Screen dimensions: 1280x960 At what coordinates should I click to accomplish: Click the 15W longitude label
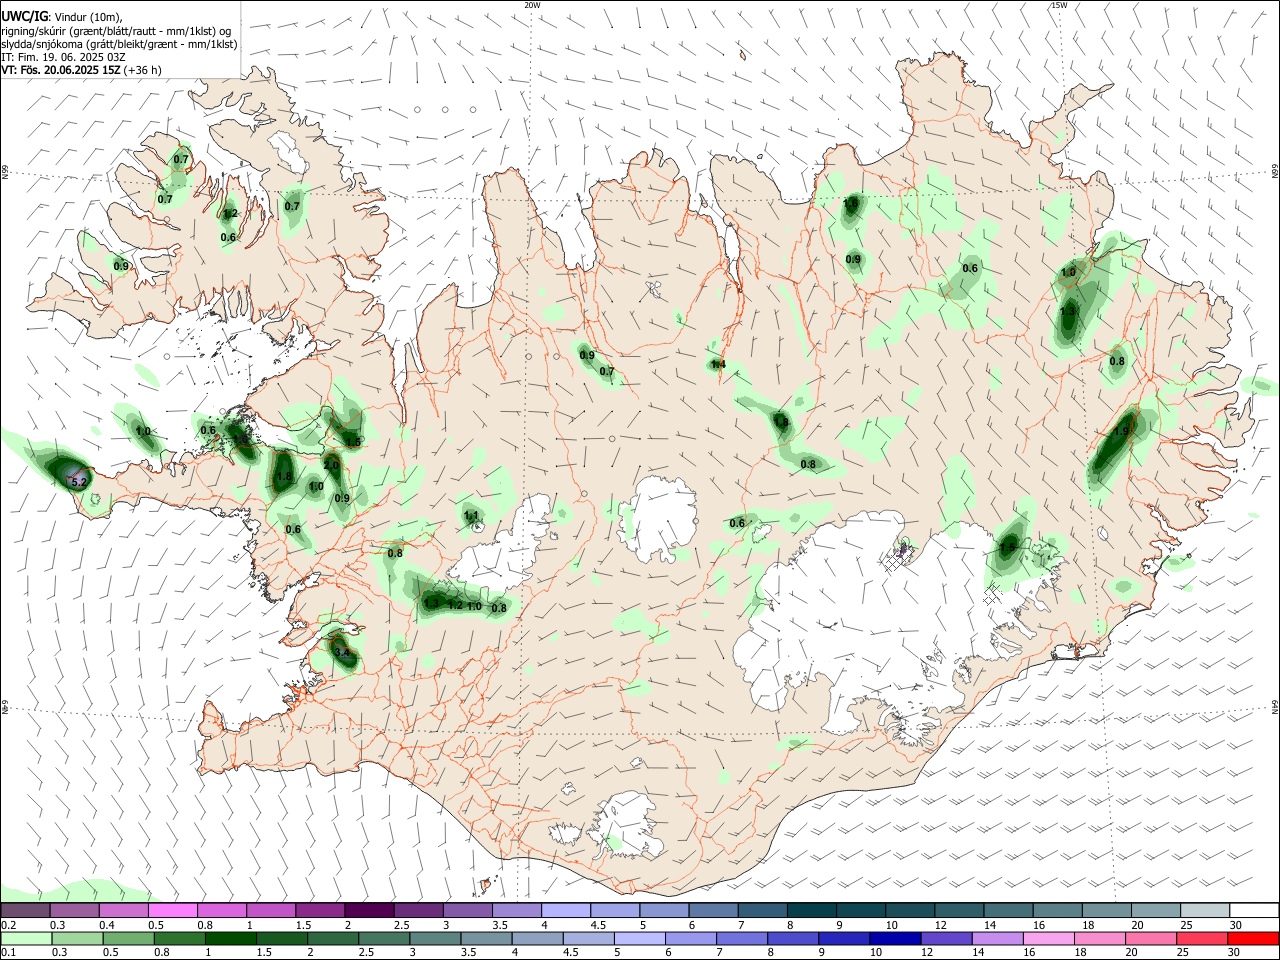pyautogui.click(x=1060, y=5)
